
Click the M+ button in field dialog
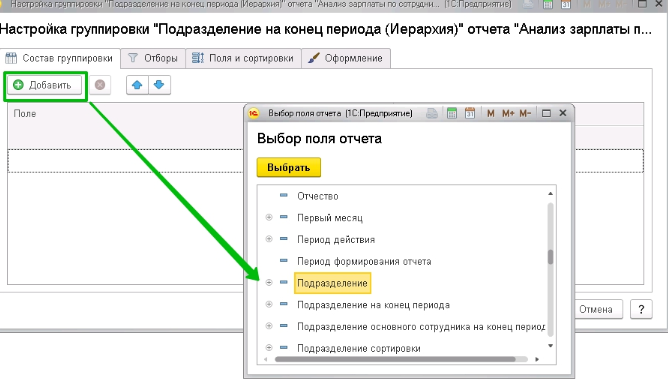(508, 113)
